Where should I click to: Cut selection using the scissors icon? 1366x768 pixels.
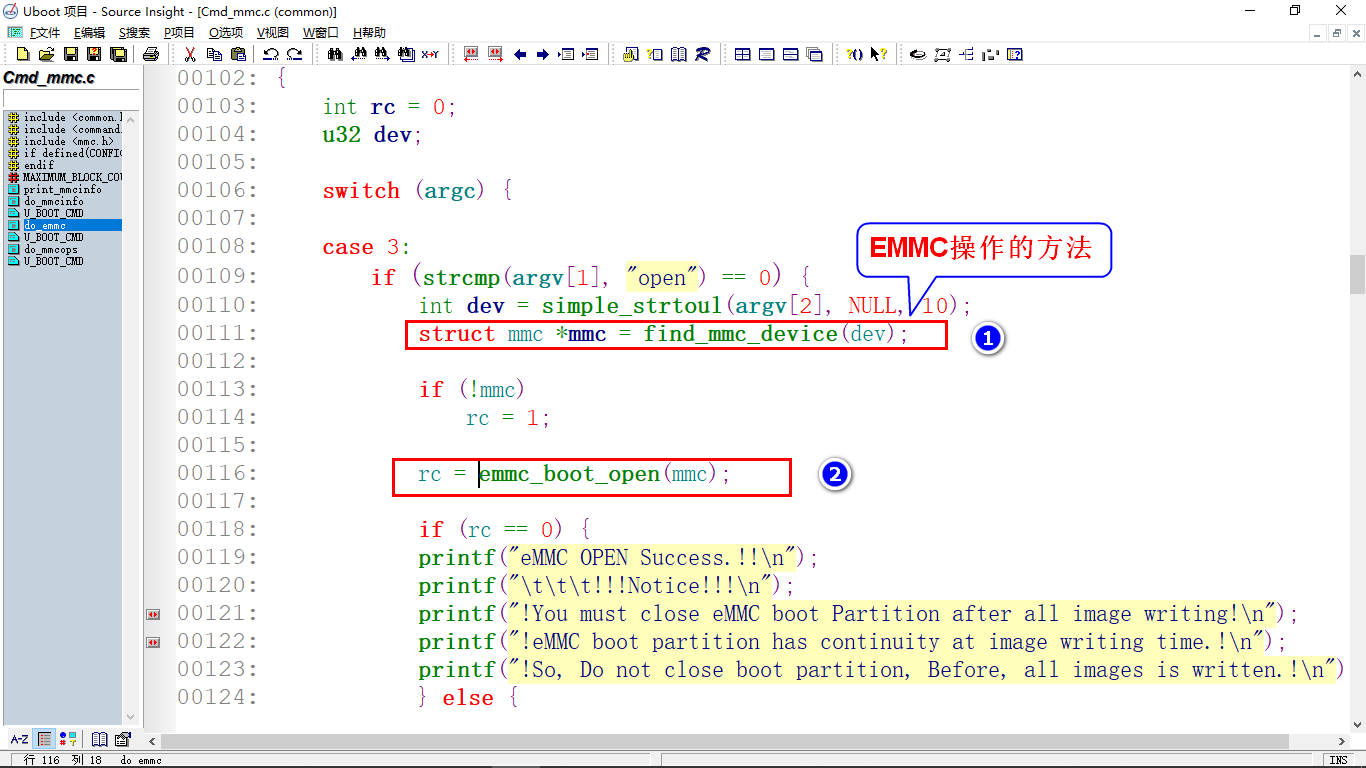click(189, 54)
